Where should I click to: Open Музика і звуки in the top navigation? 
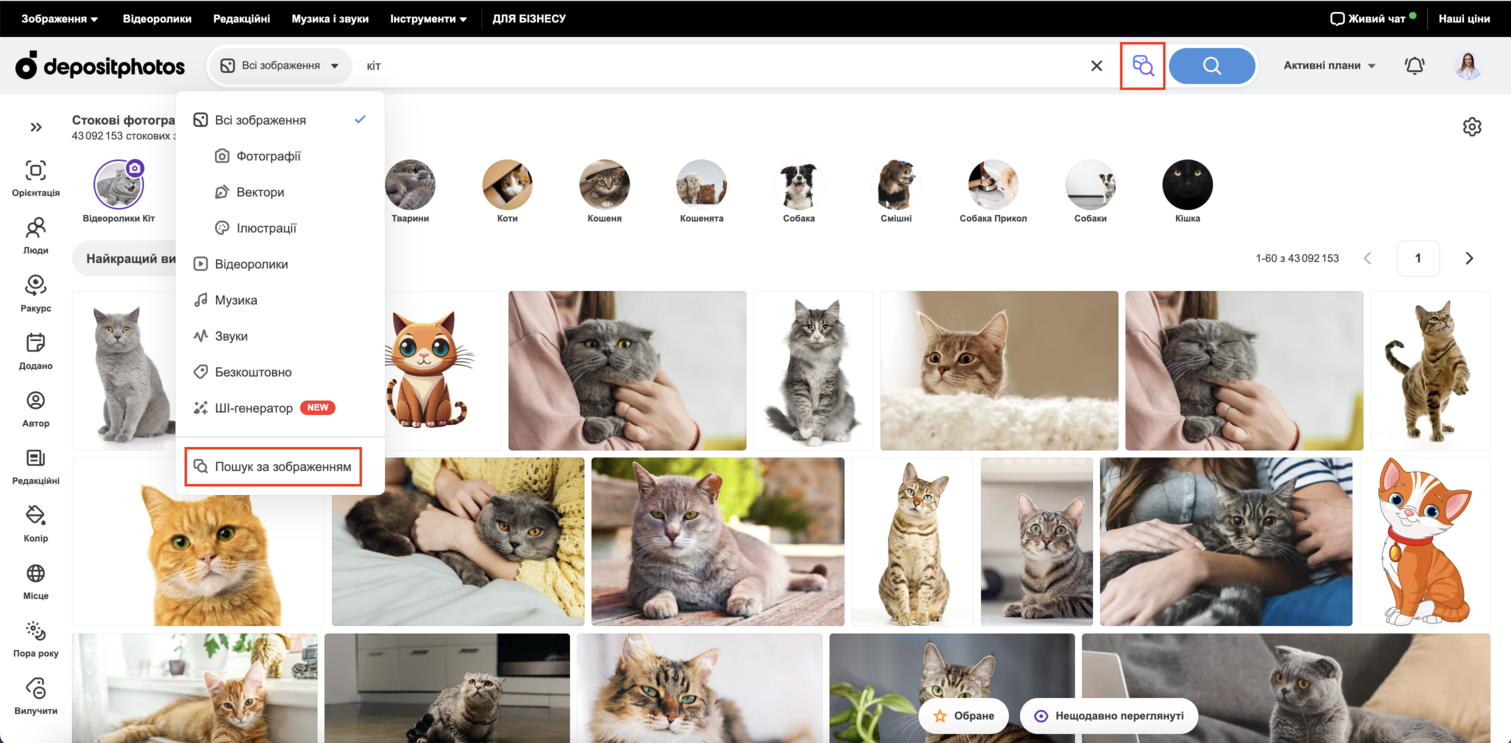coord(330,19)
